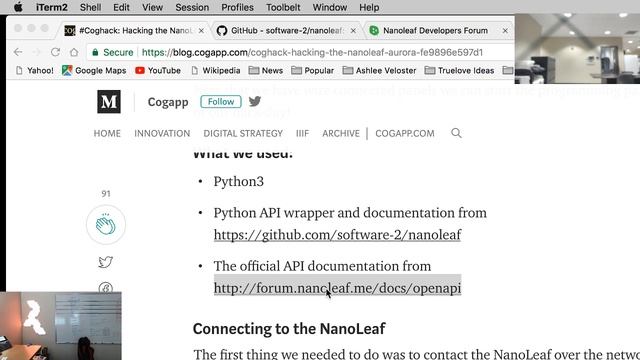Viewport: 640px width, 360px height.
Task: Focus the address bar URL
Action: (312, 52)
